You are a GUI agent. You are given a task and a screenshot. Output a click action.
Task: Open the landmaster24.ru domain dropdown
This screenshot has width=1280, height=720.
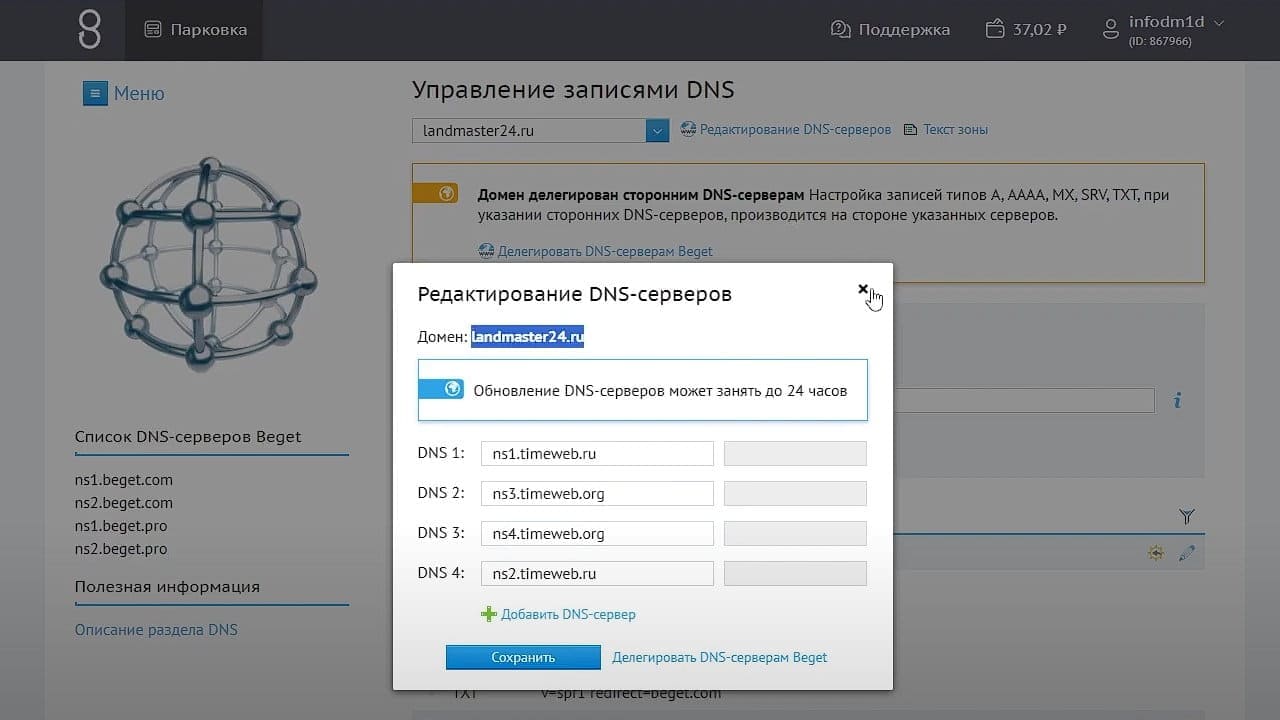point(657,130)
